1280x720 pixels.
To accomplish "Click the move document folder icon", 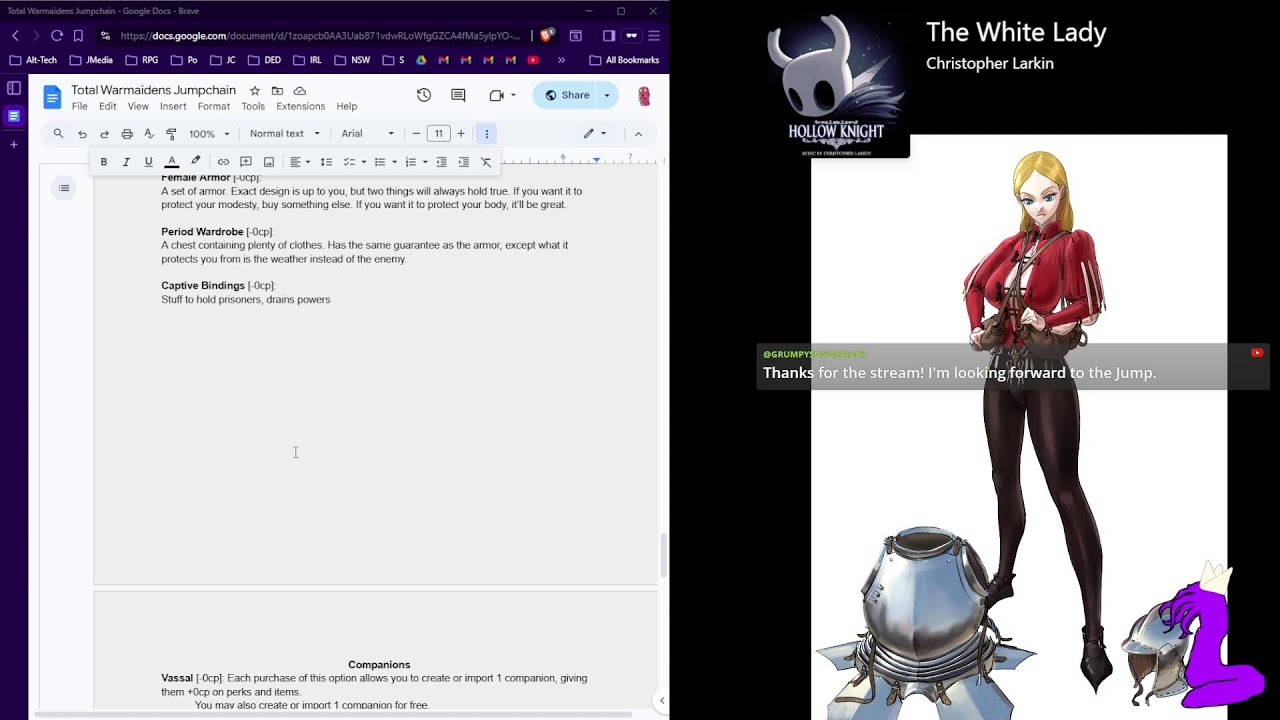I will coord(277,91).
